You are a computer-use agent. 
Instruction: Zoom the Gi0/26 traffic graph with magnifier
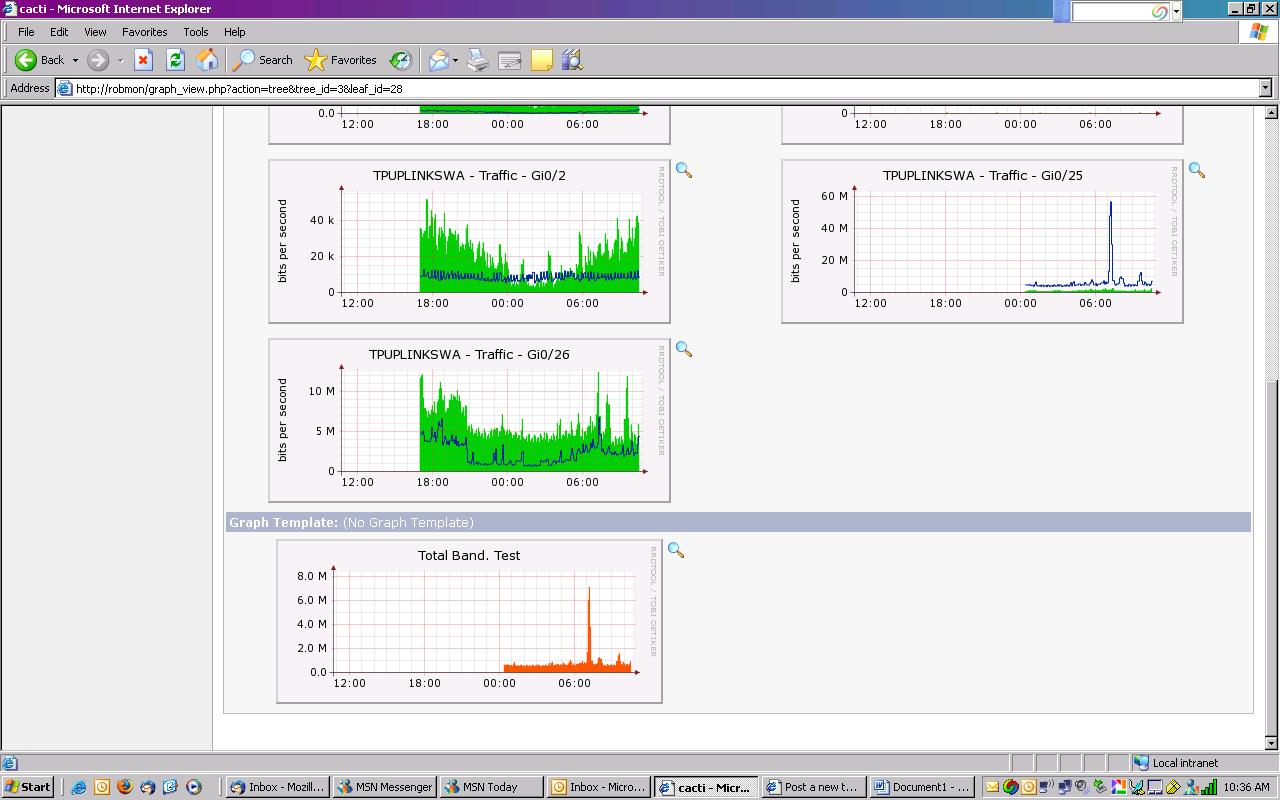(x=684, y=350)
